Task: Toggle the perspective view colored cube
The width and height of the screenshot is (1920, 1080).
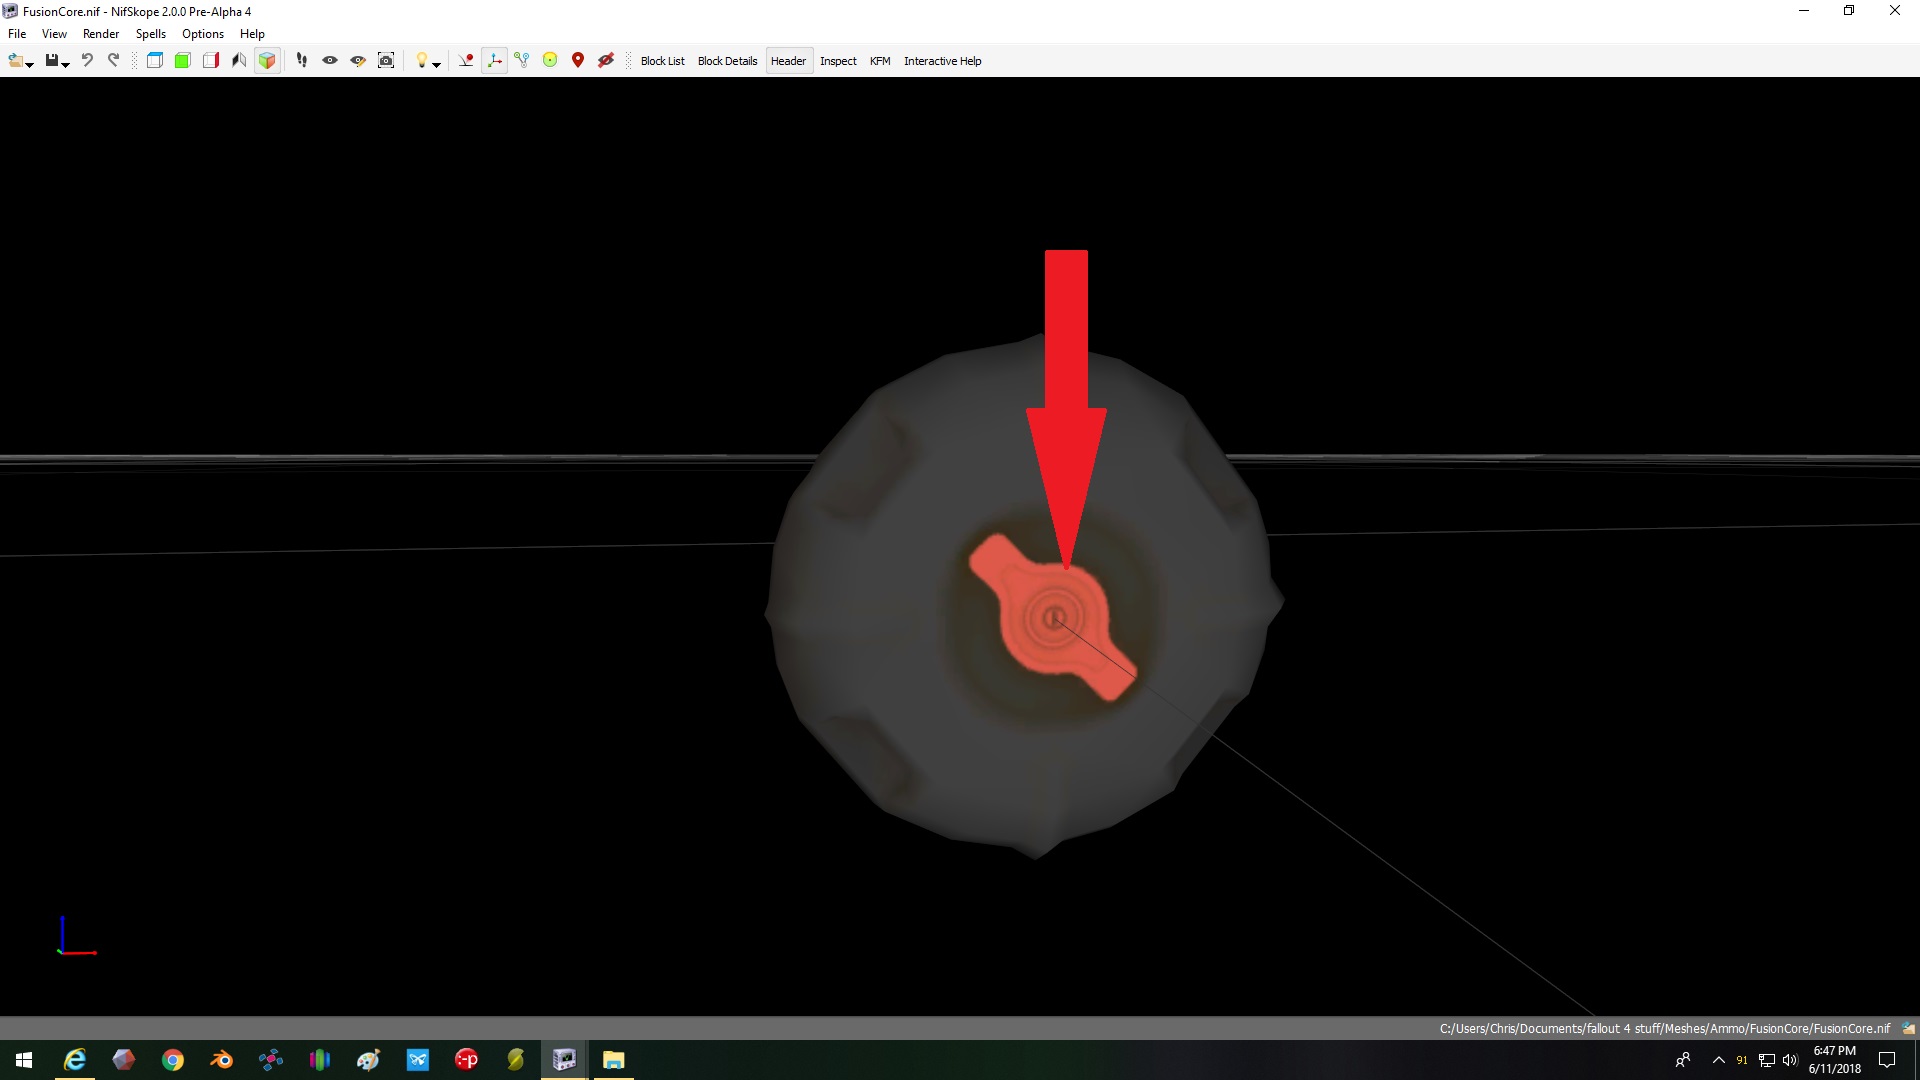Action: pyautogui.click(x=267, y=61)
